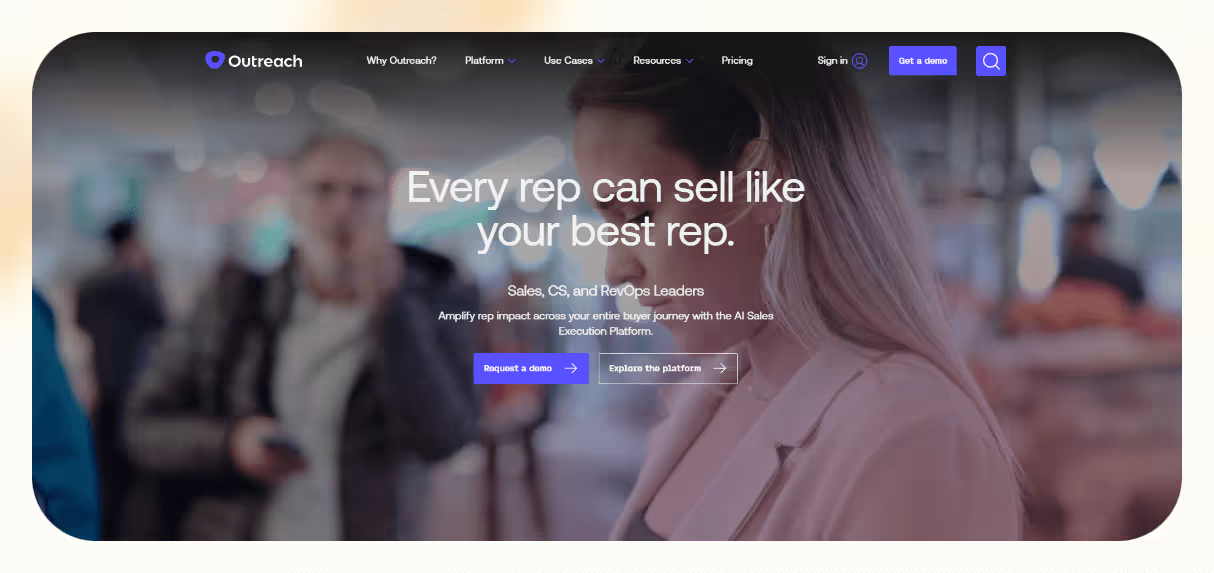
Task: Expand the Resources dropdown chevron
Action: tap(689, 61)
